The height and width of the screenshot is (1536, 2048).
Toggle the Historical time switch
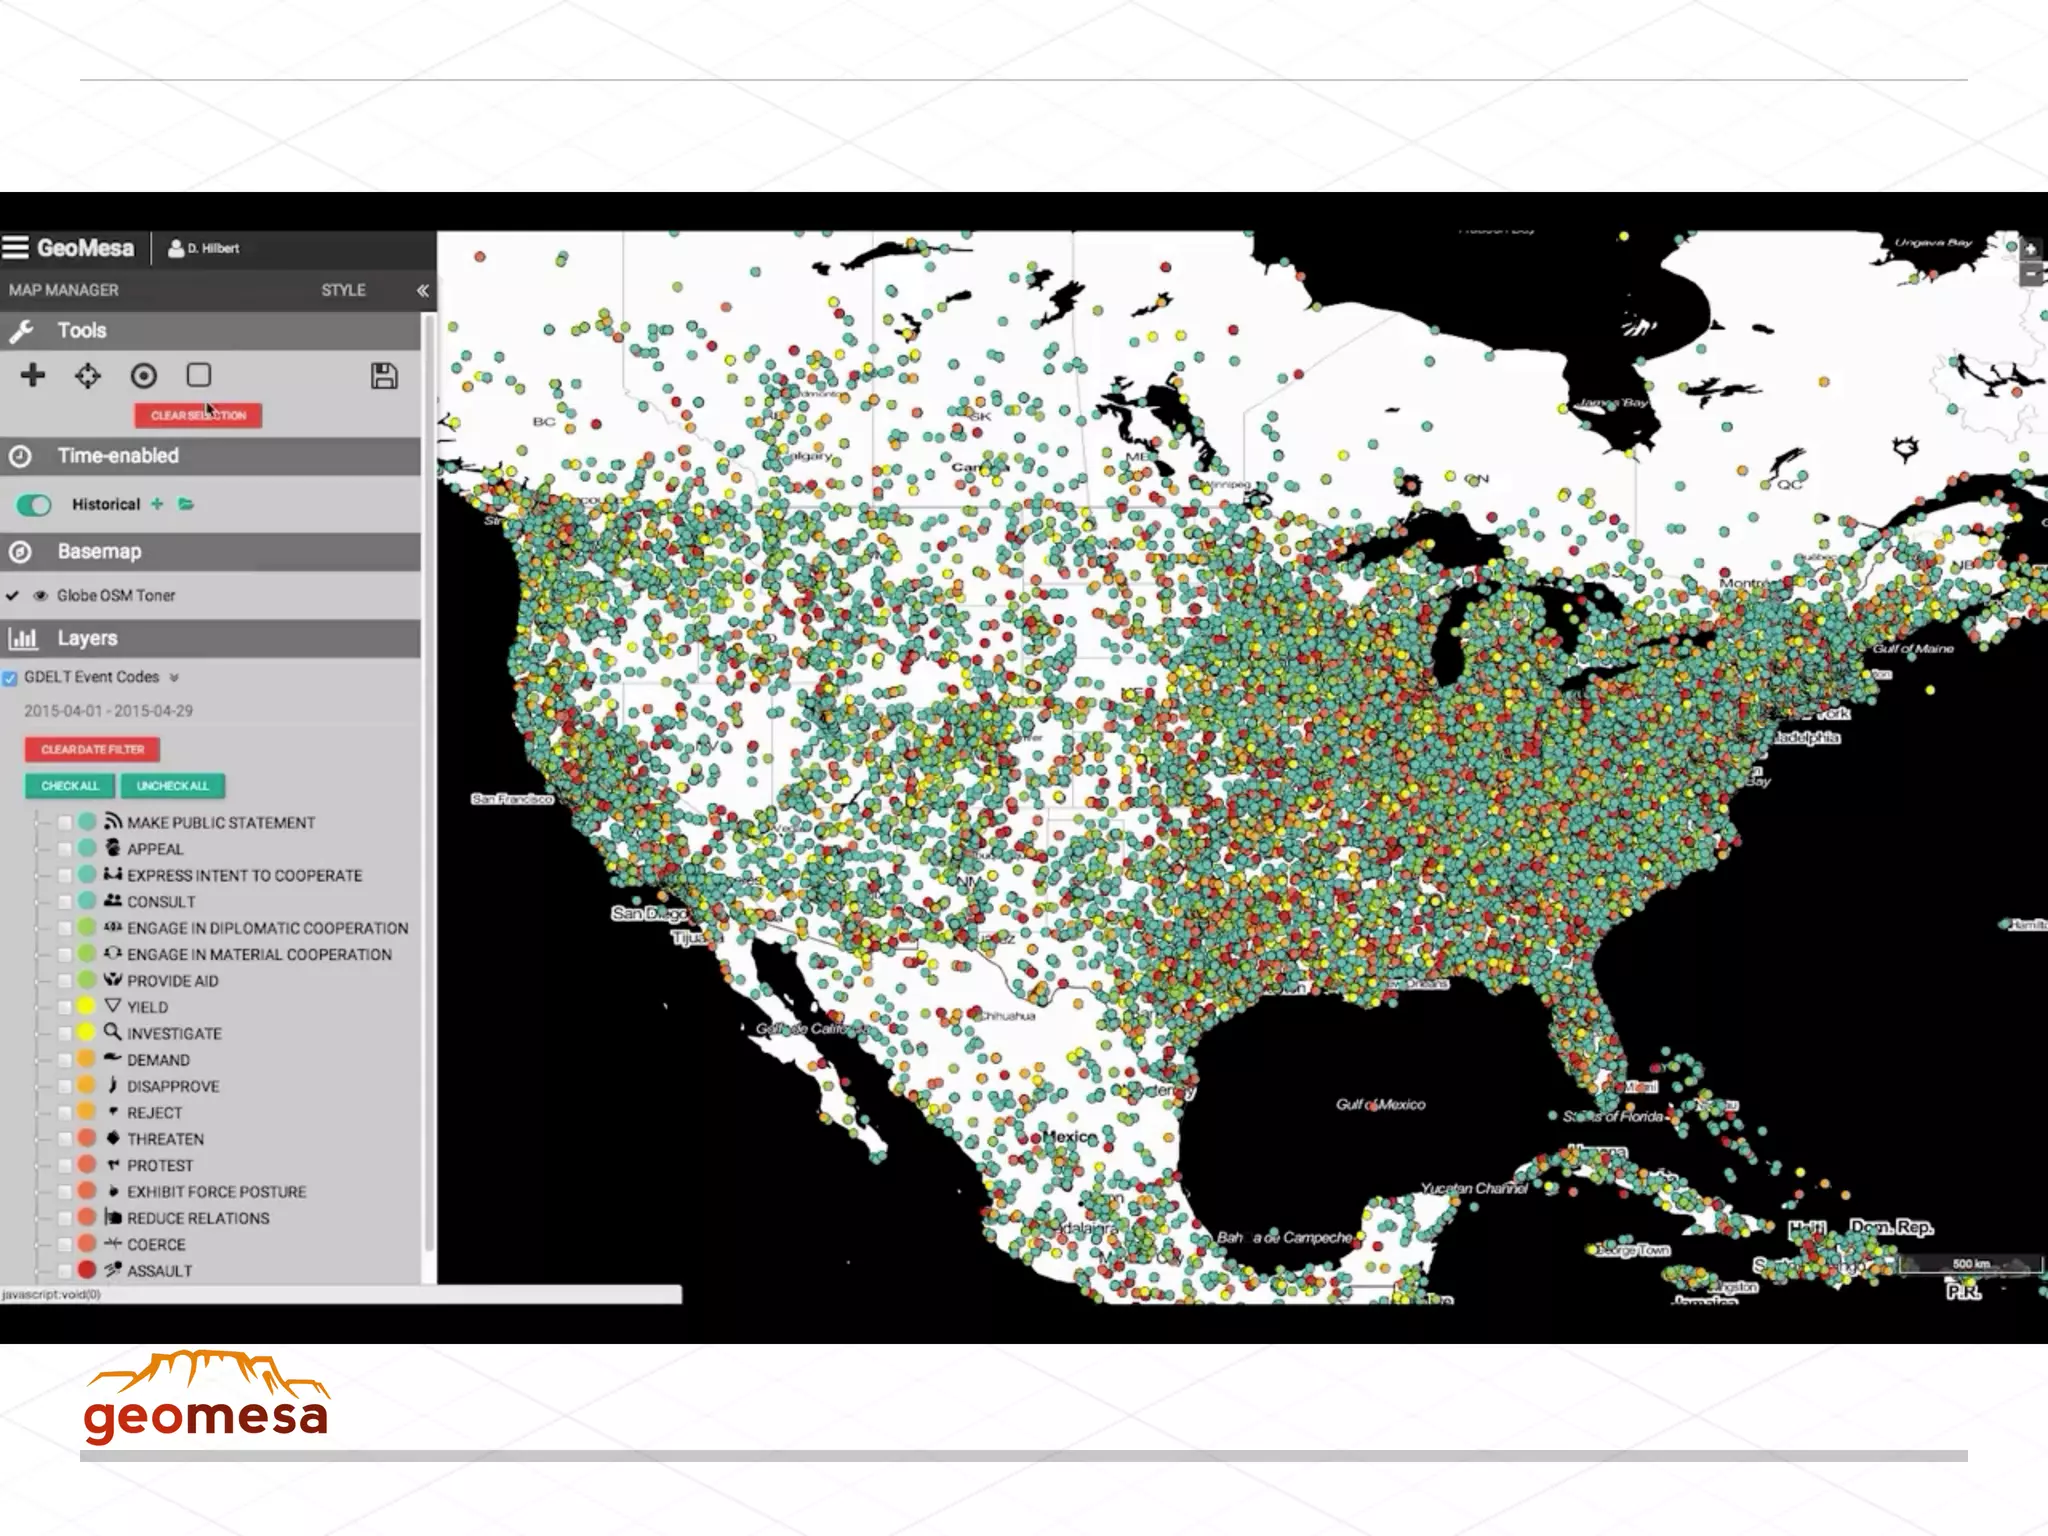pyautogui.click(x=34, y=505)
